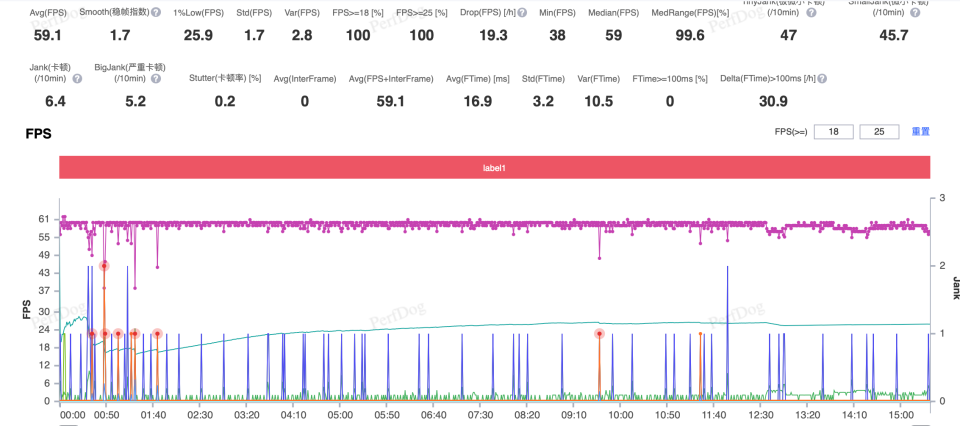Click the FPS dip point near 09:35
The image size is (960, 426).
point(599,258)
